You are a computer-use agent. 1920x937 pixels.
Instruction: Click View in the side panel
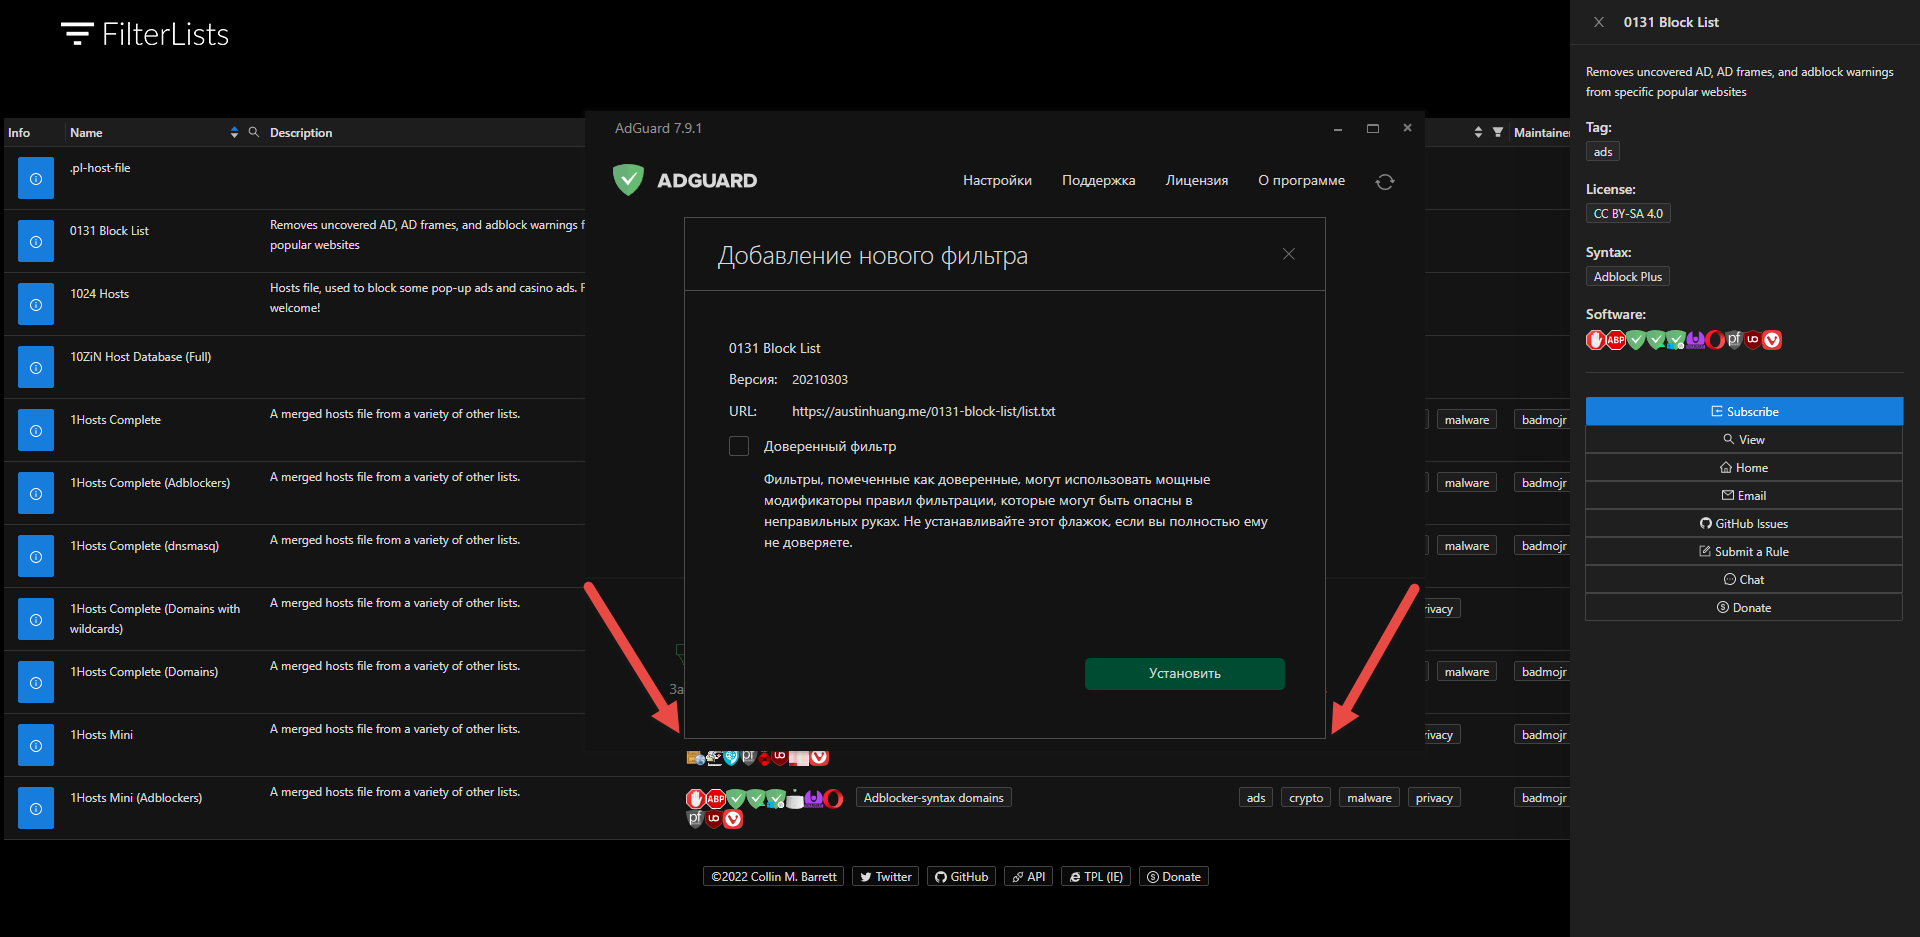coord(1744,439)
